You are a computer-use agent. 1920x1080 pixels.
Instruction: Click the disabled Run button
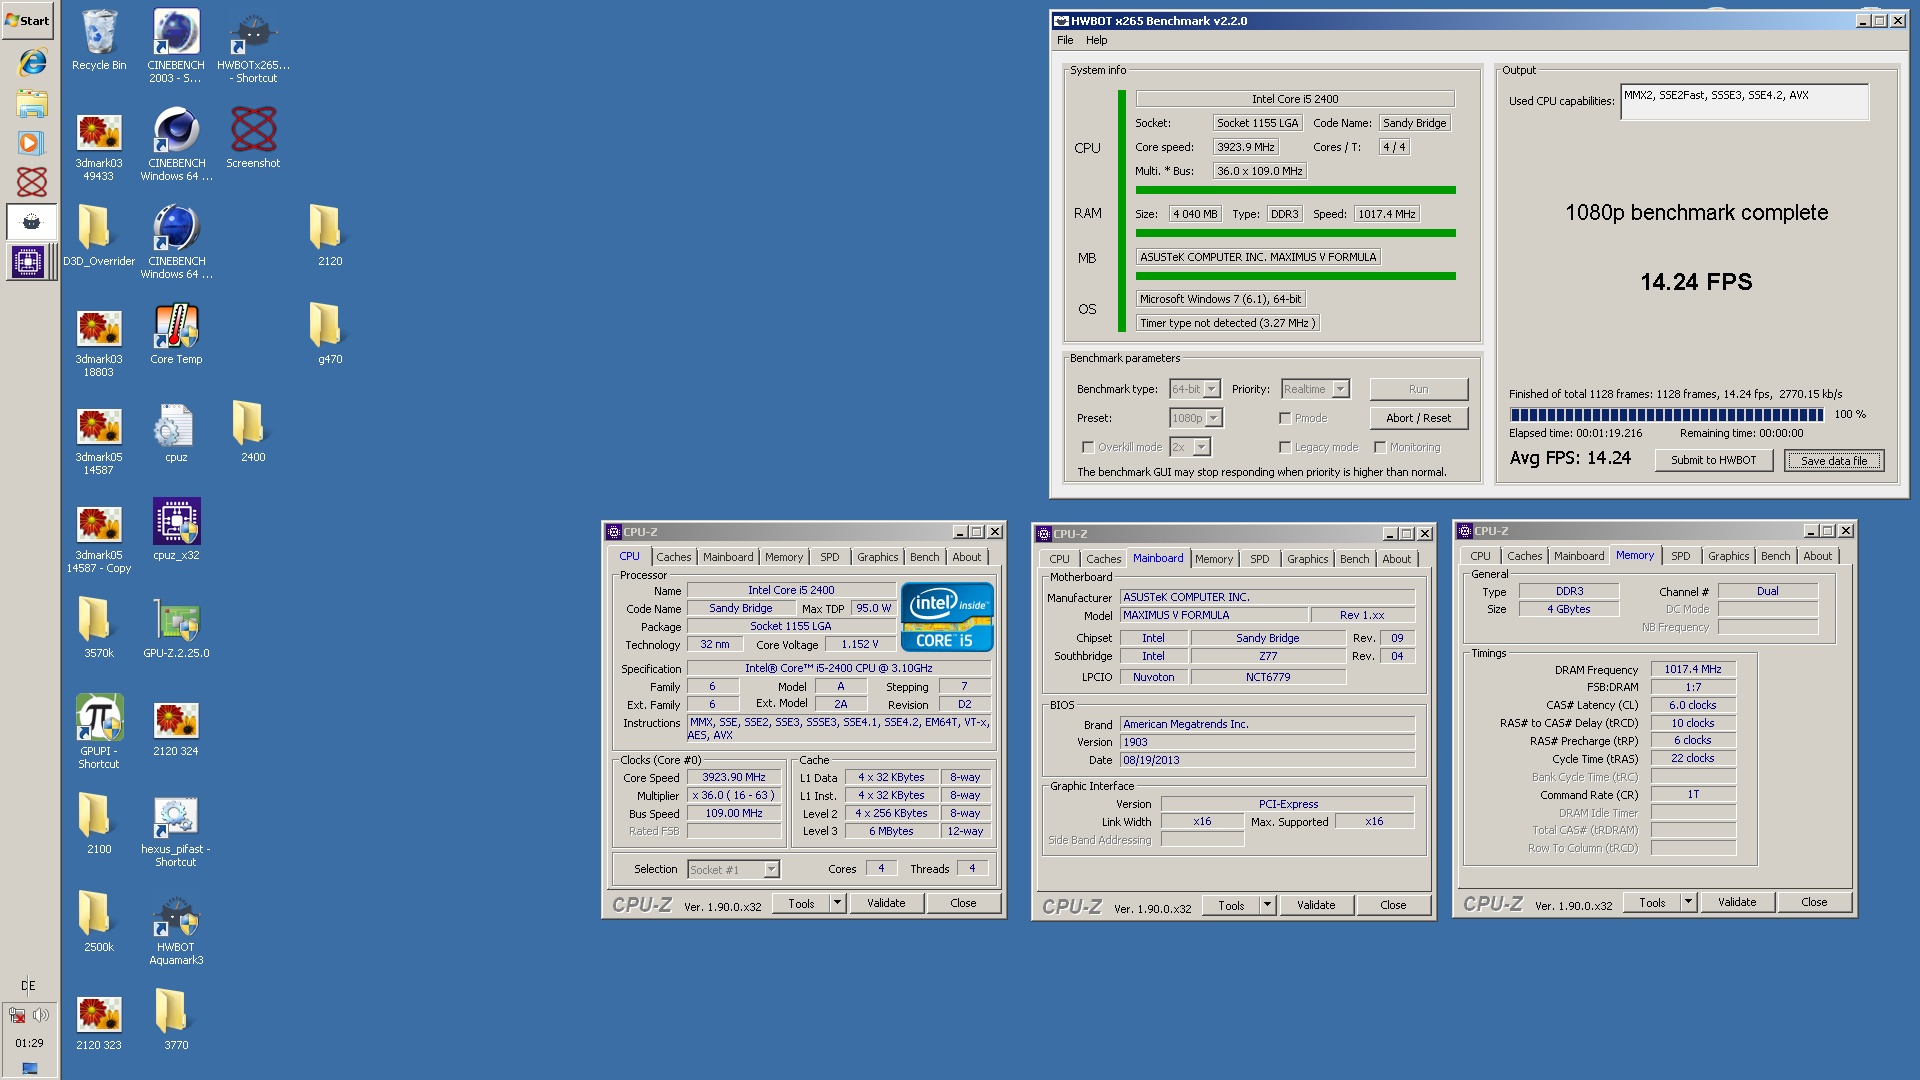[x=1418, y=389]
